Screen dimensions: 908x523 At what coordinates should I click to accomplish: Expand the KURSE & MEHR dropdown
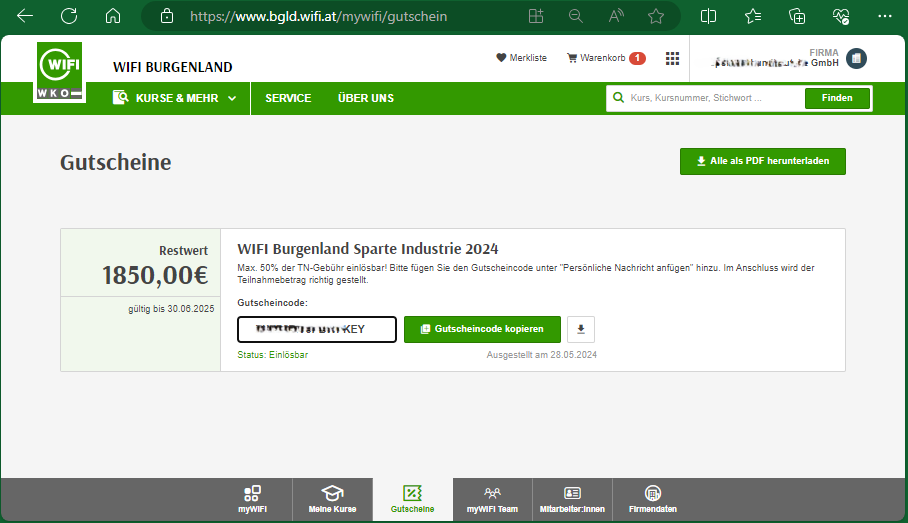click(x=174, y=98)
